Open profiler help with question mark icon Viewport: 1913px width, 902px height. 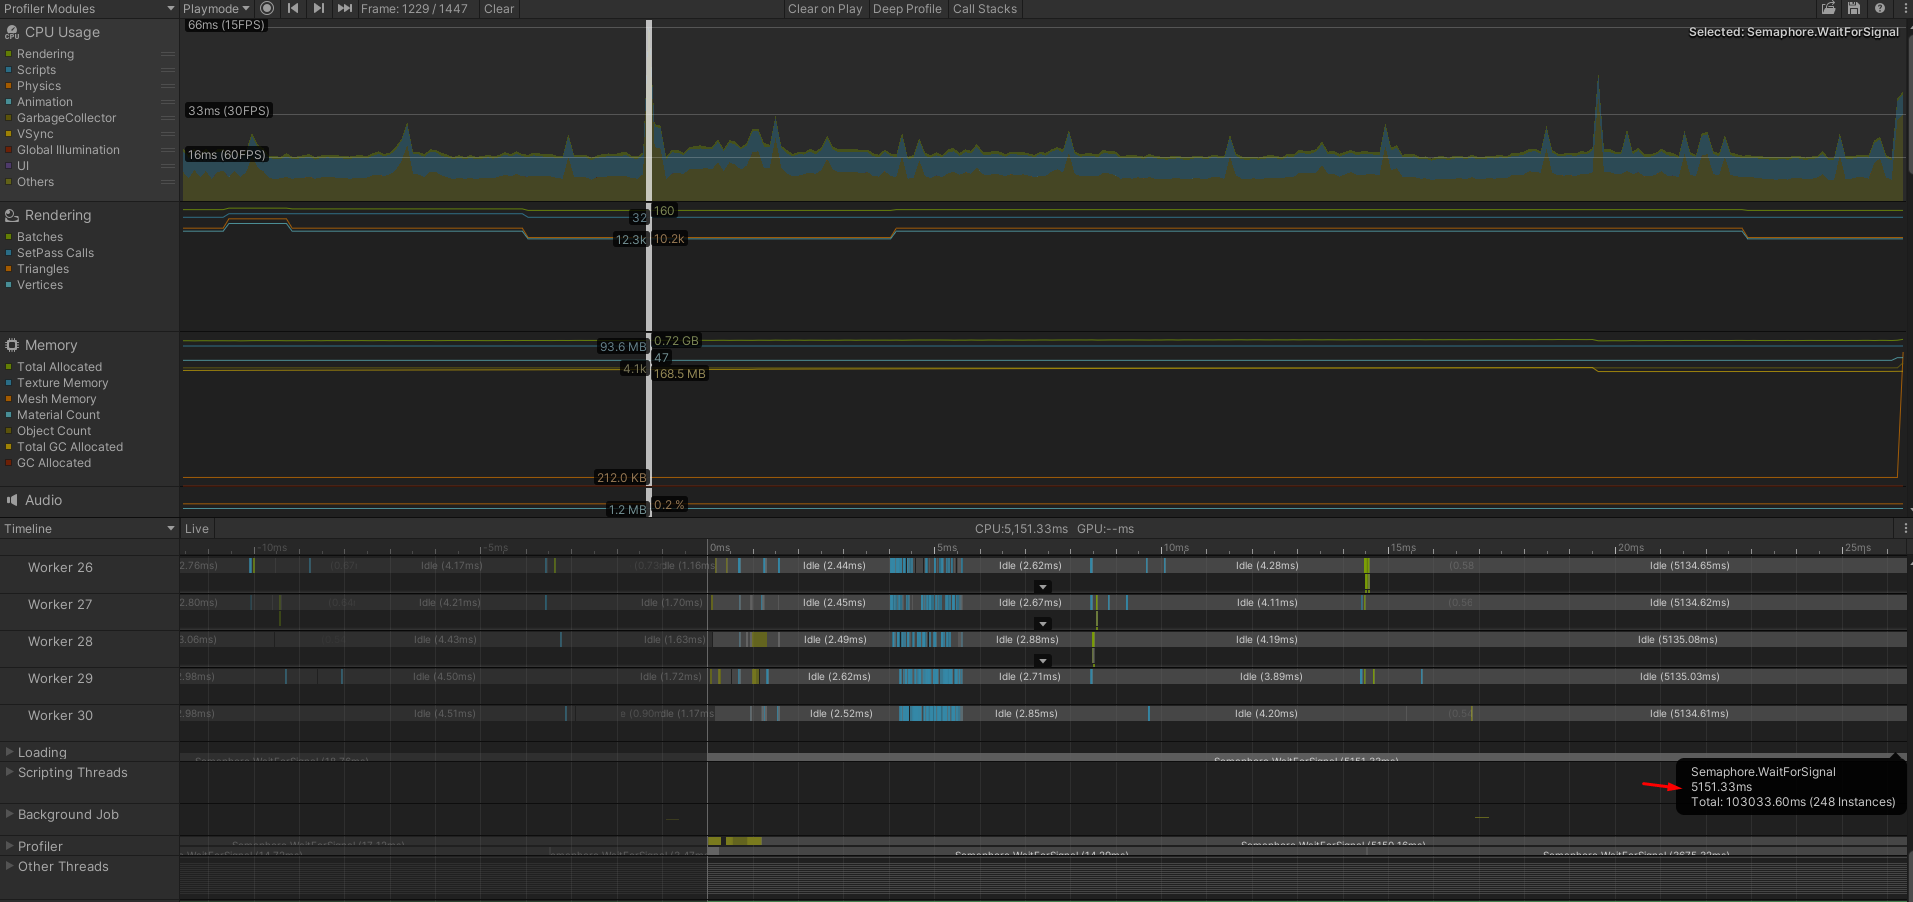coord(1879,8)
